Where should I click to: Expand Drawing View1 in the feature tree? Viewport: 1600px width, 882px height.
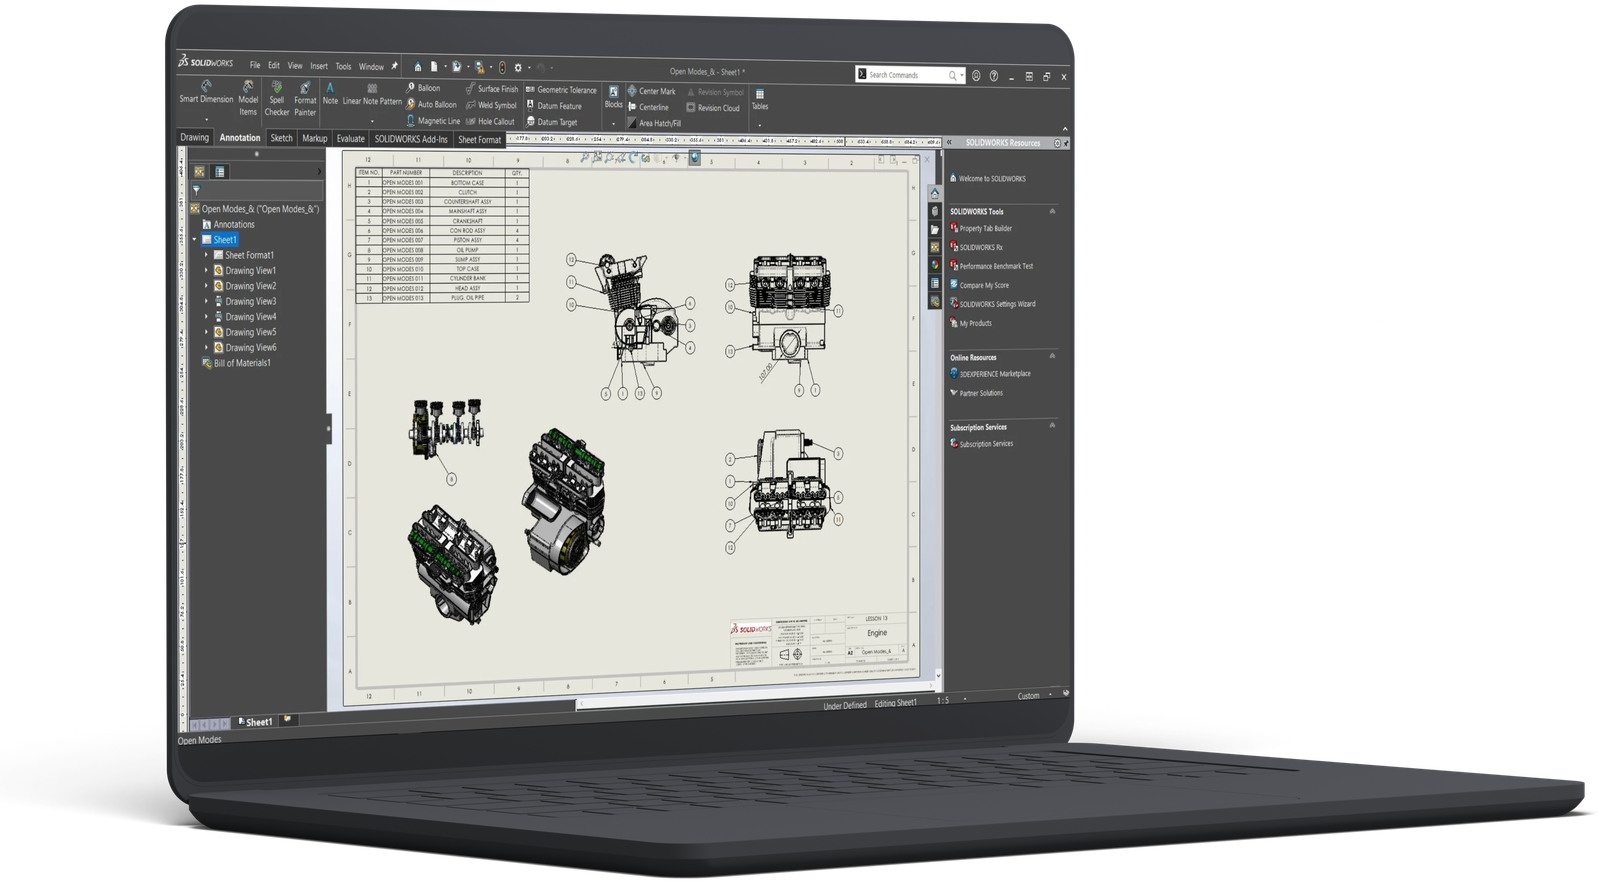coord(207,270)
